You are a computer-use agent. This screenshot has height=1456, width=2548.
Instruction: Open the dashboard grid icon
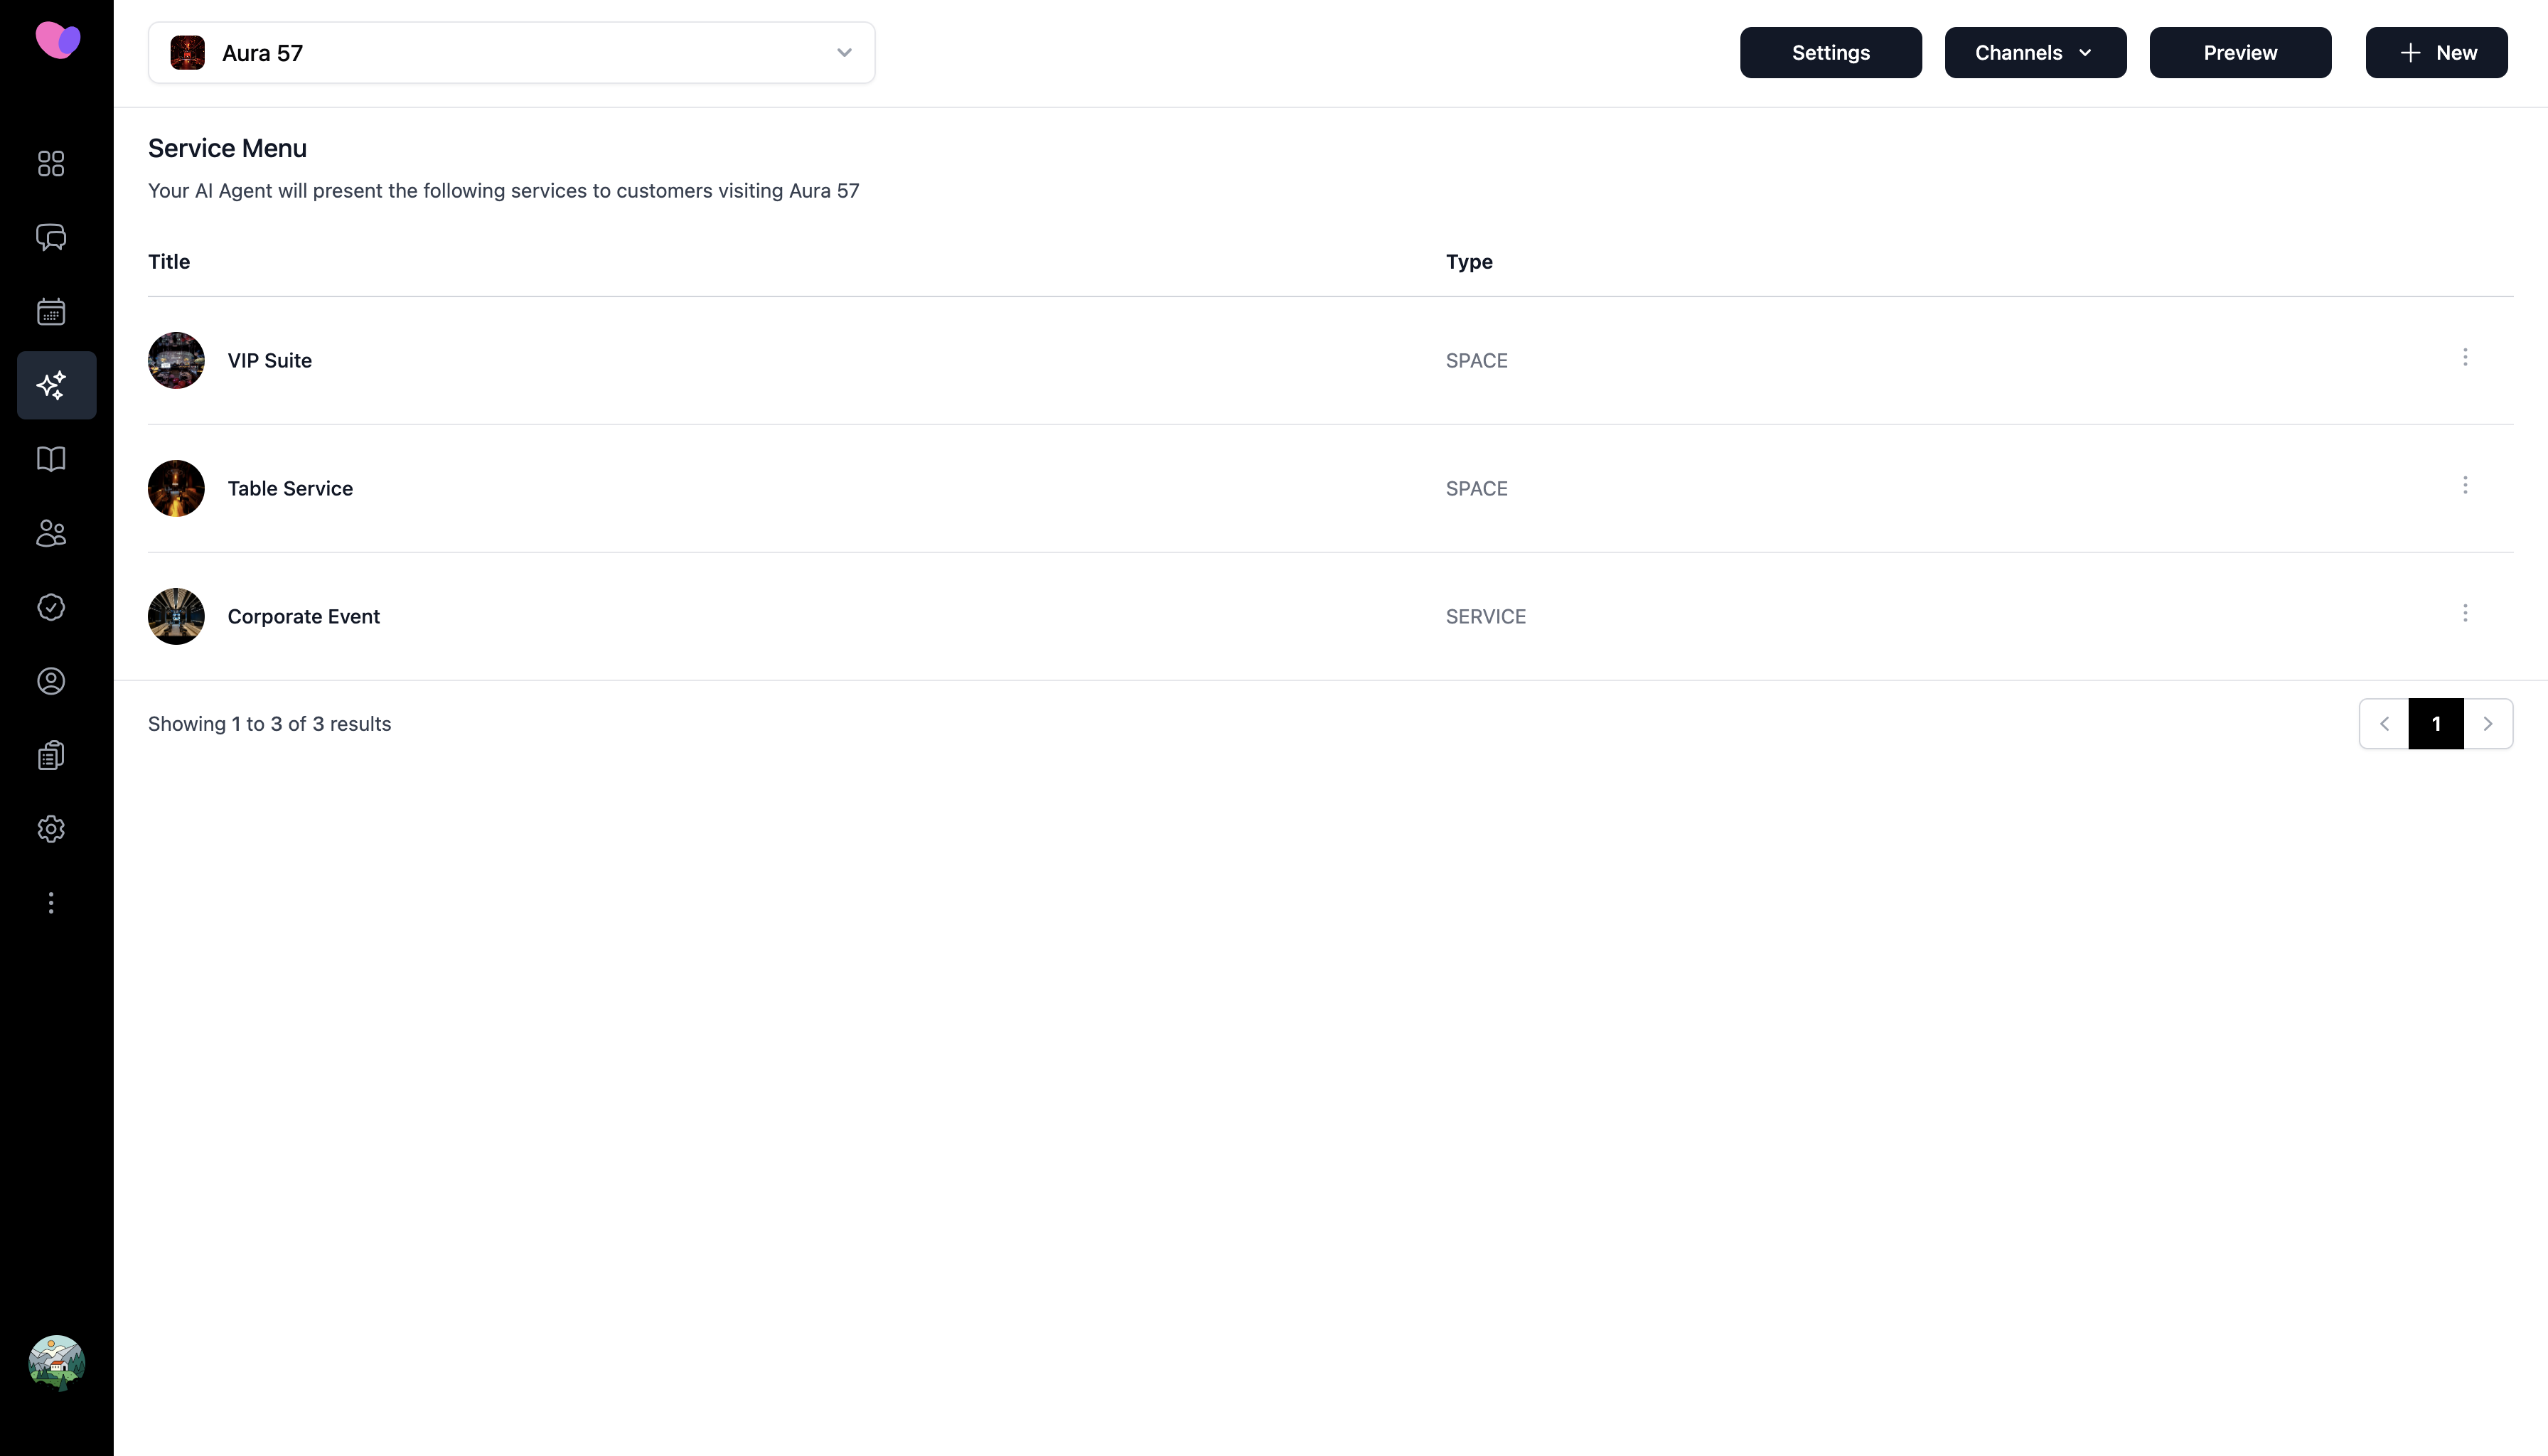[x=51, y=163]
